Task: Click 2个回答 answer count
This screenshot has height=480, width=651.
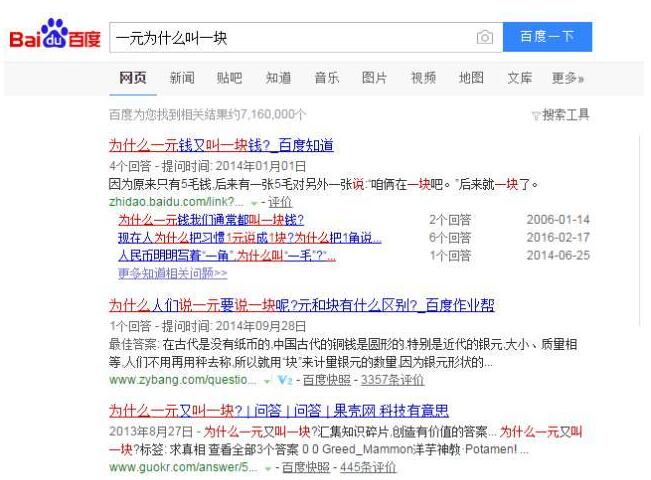Action: [450, 220]
